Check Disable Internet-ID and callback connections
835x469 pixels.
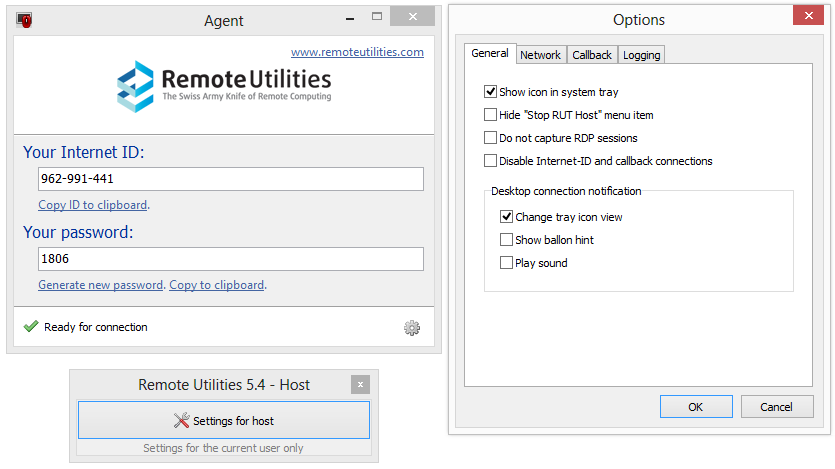(490, 161)
